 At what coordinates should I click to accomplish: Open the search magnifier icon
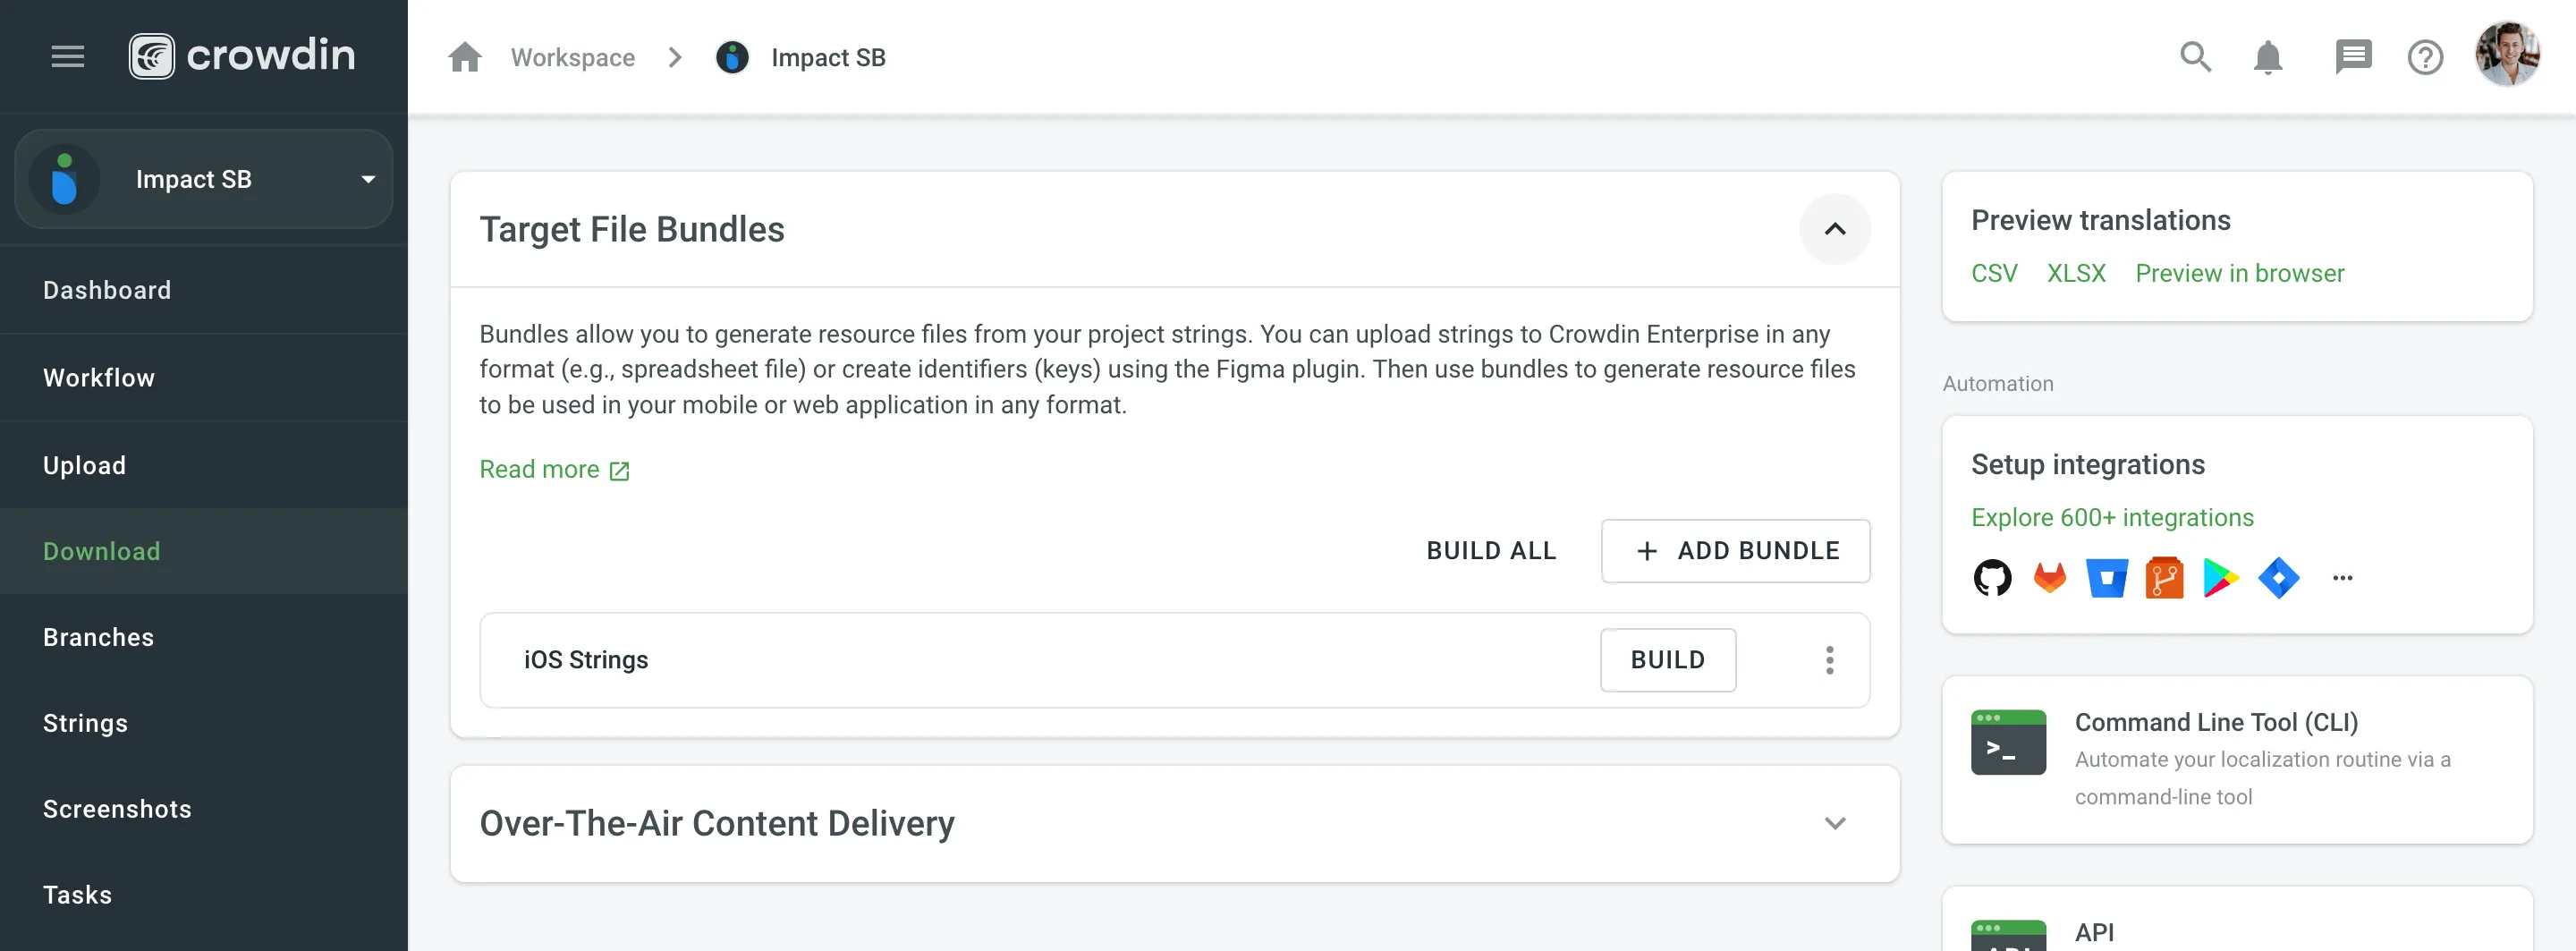(x=2195, y=57)
